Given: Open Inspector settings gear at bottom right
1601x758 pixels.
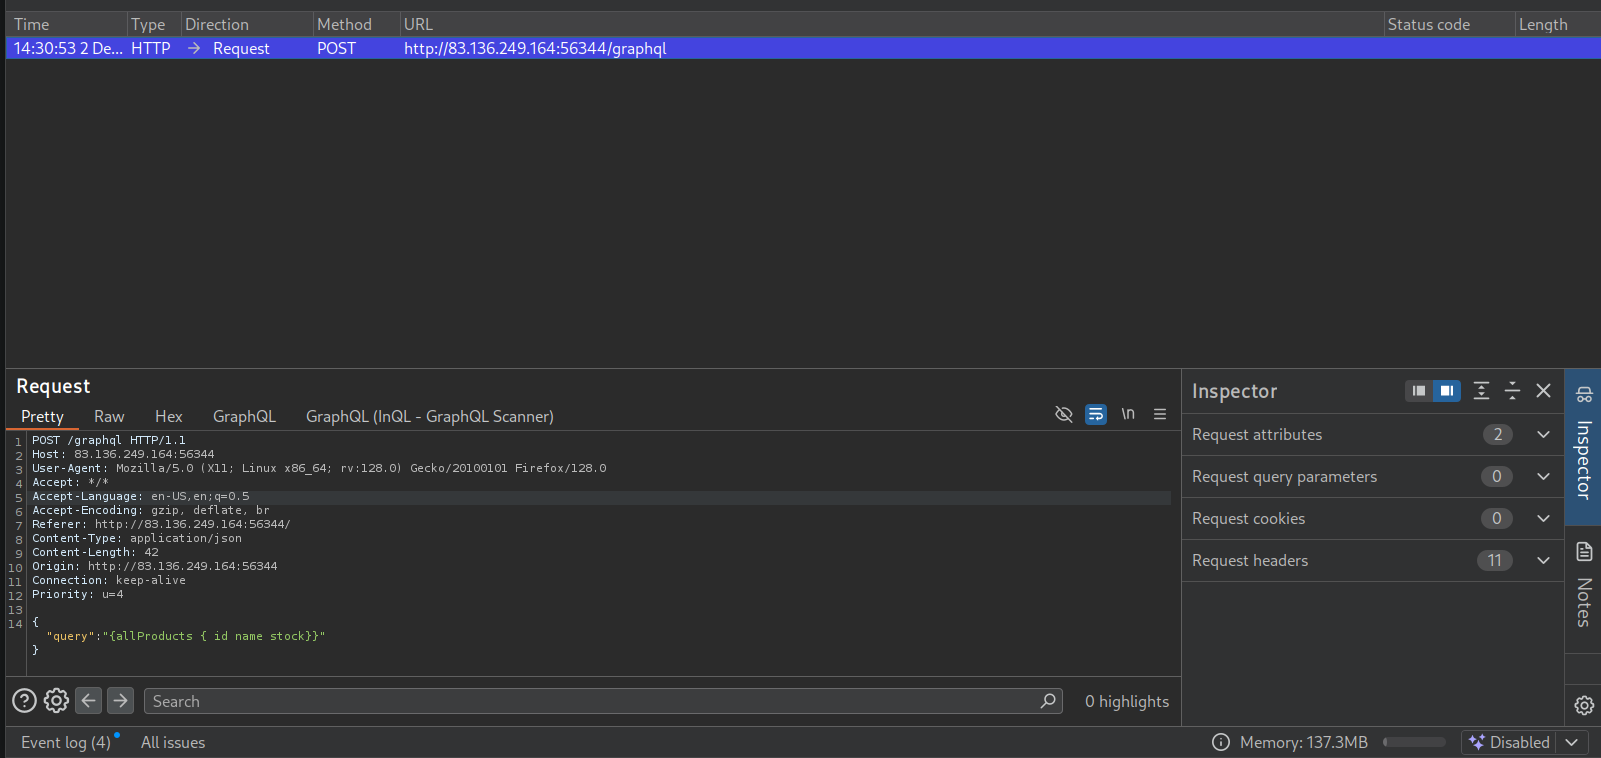Looking at the screenshot, I should (x=1584, y=705).
